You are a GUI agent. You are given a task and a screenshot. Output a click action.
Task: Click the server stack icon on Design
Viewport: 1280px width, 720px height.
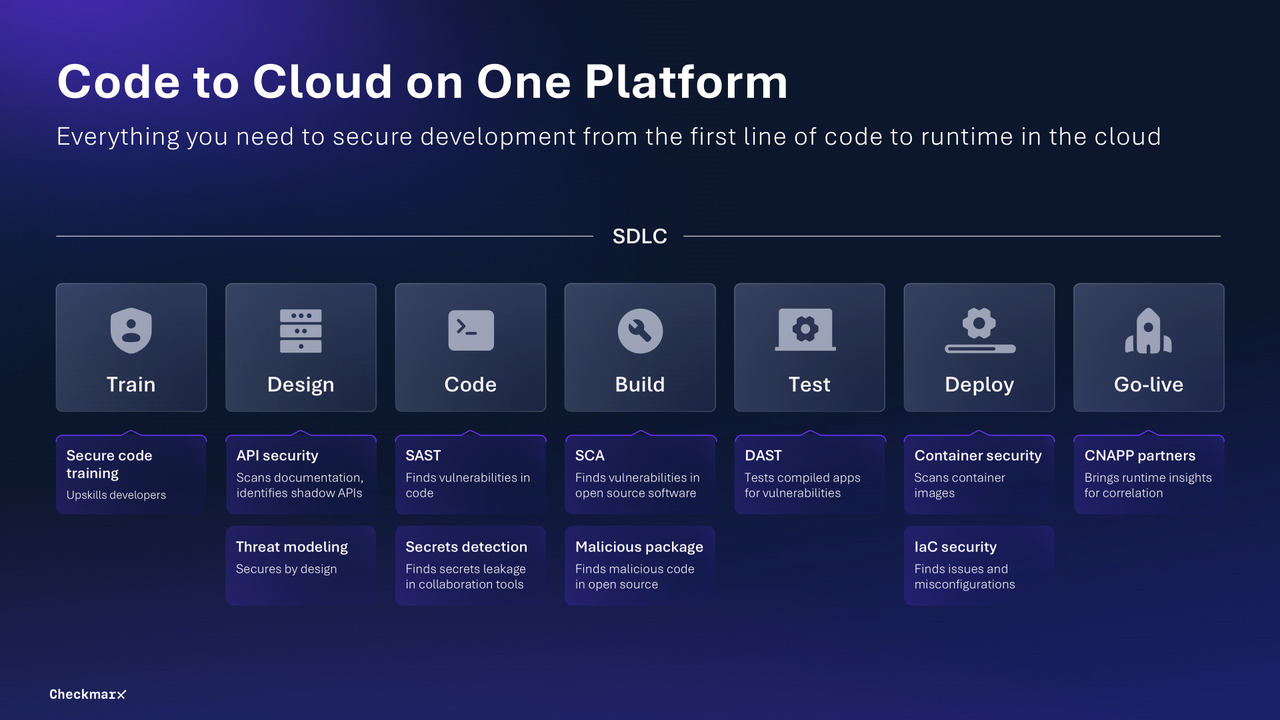(301, 331)
